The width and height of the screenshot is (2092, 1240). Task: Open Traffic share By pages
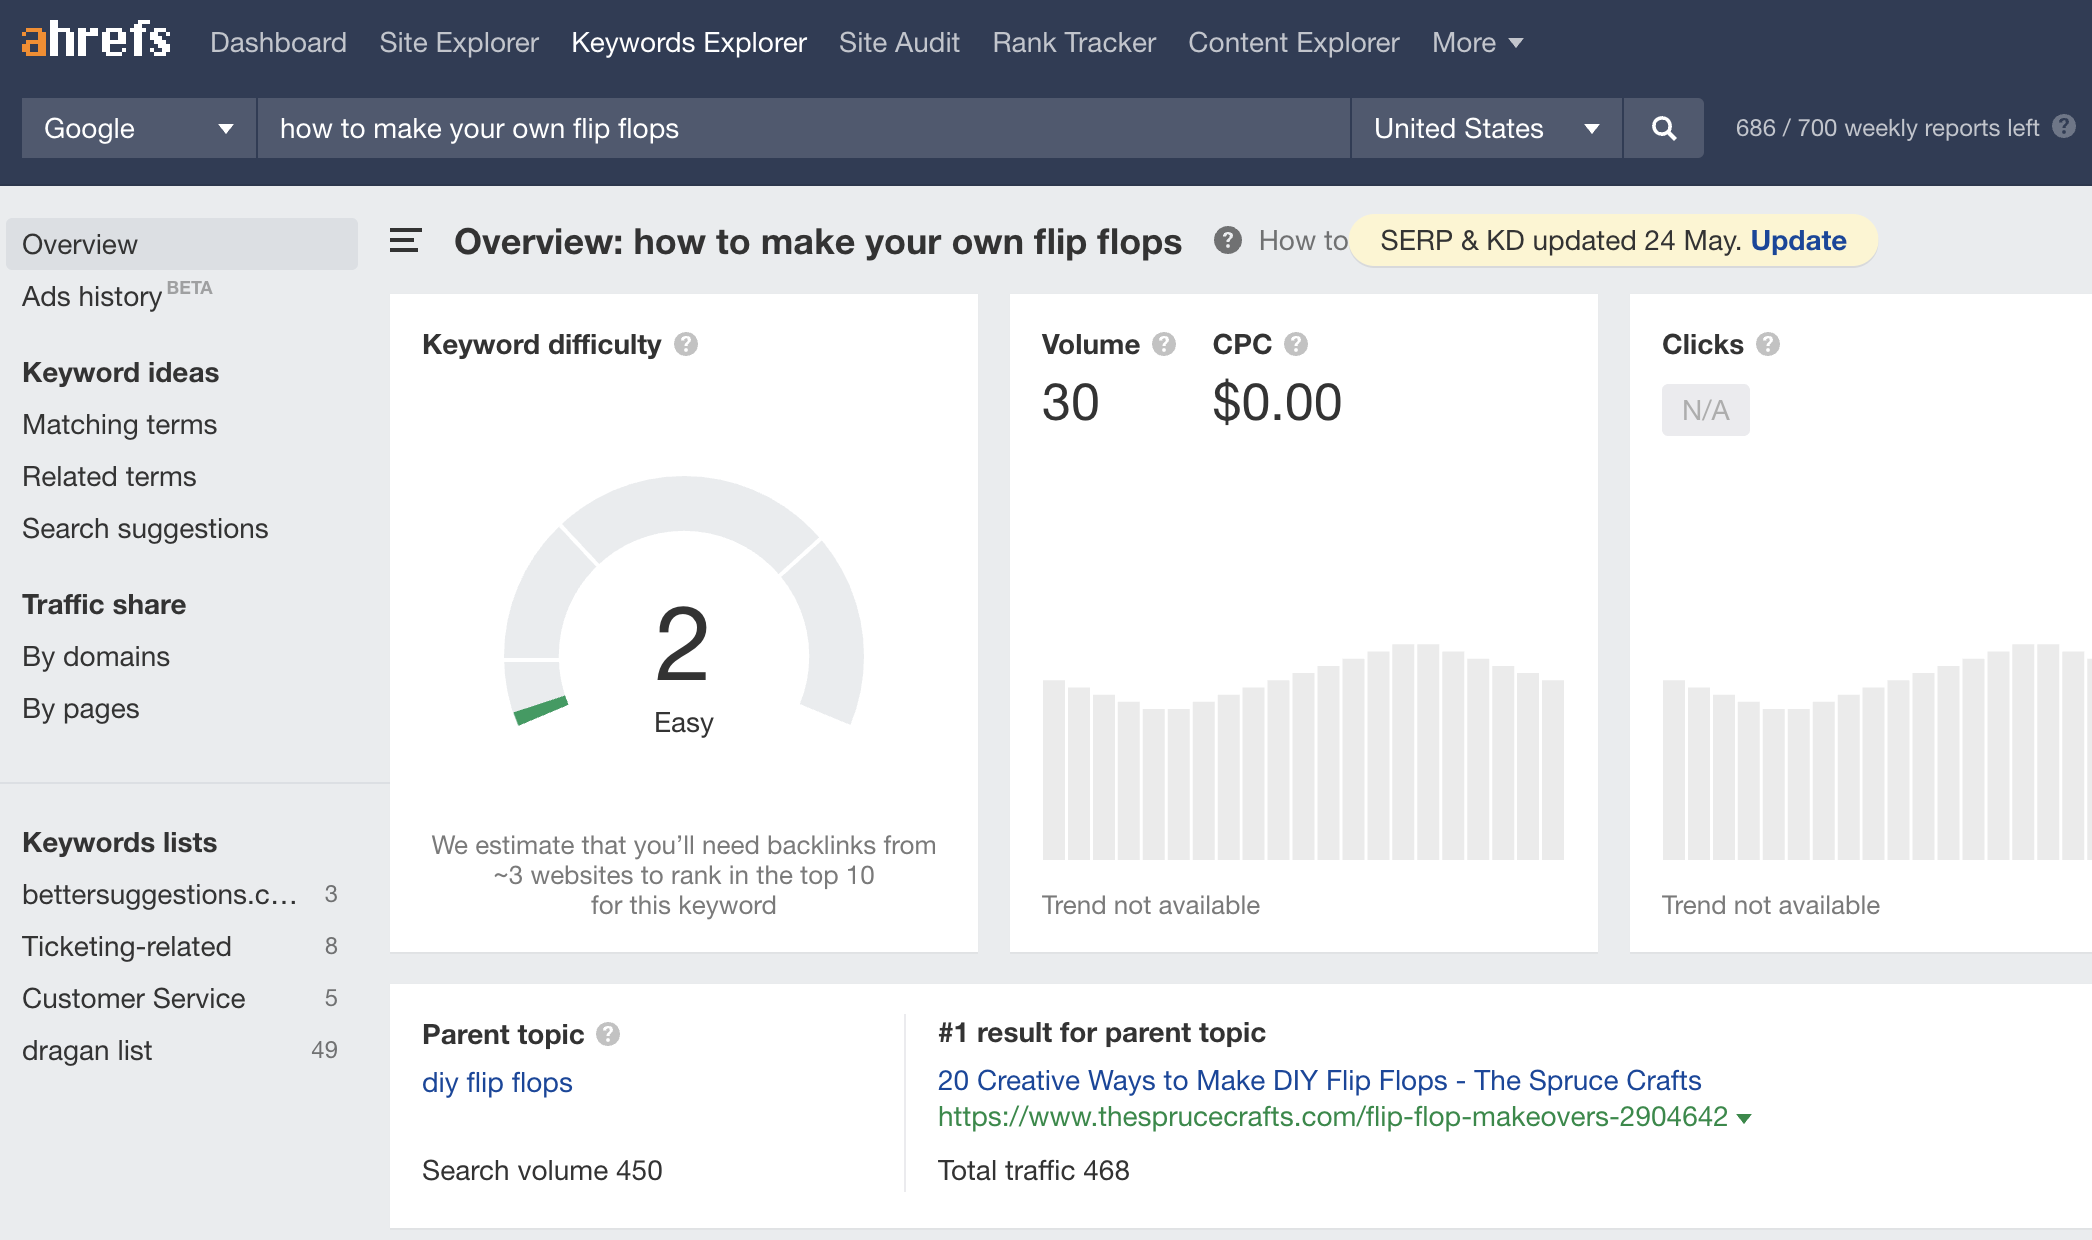click(x=80, y=708)
